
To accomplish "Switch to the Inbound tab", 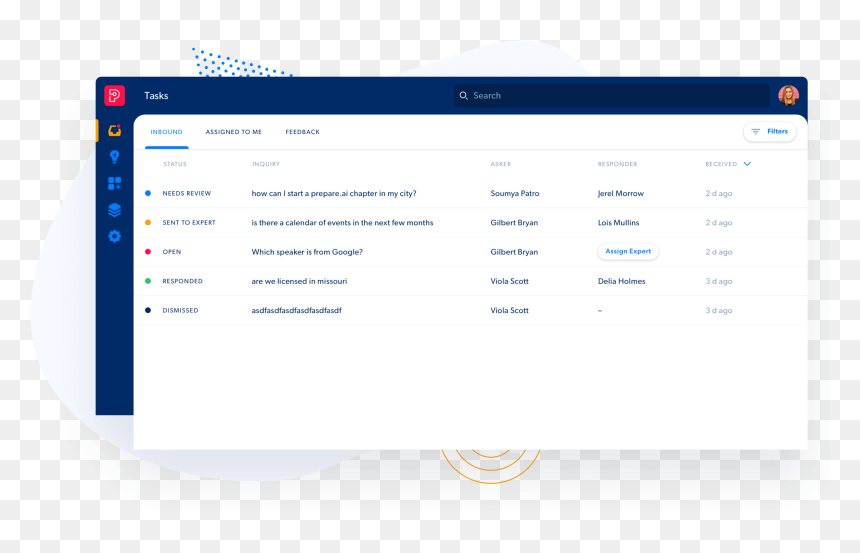I will coord(166,132).
